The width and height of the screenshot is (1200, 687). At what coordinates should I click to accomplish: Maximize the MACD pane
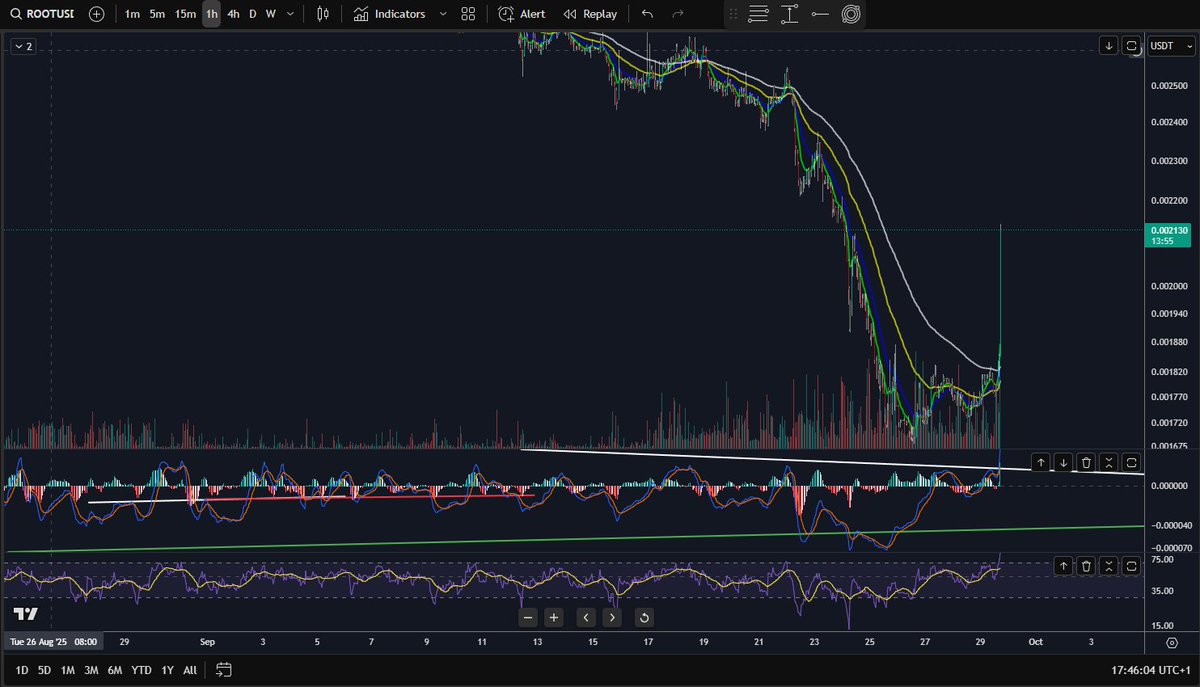coord(1132,462)
